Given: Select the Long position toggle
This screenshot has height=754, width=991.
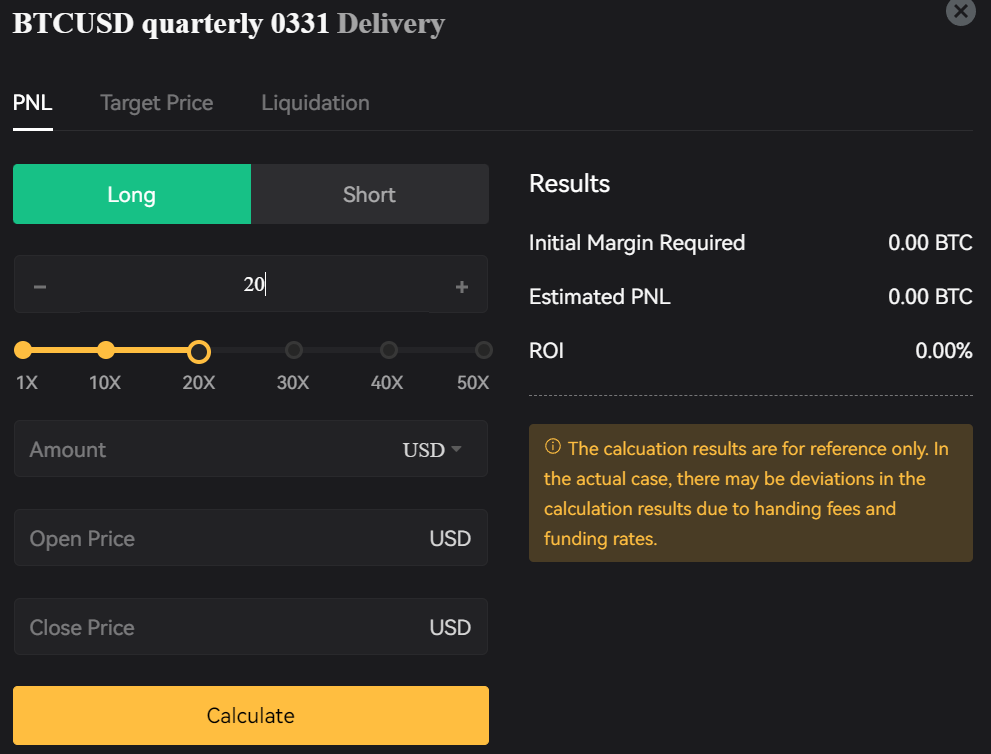Looking at the screenshot, I should (132, 194).
